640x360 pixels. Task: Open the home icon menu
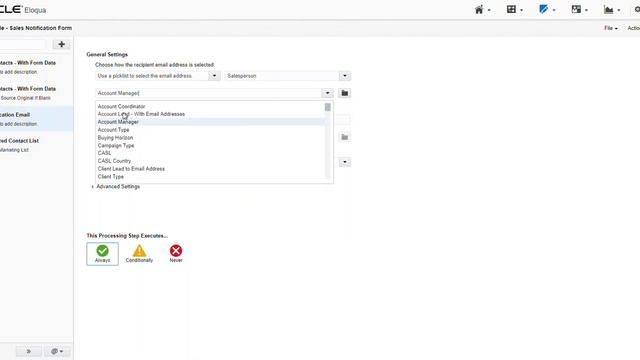[x=482, y=9]
